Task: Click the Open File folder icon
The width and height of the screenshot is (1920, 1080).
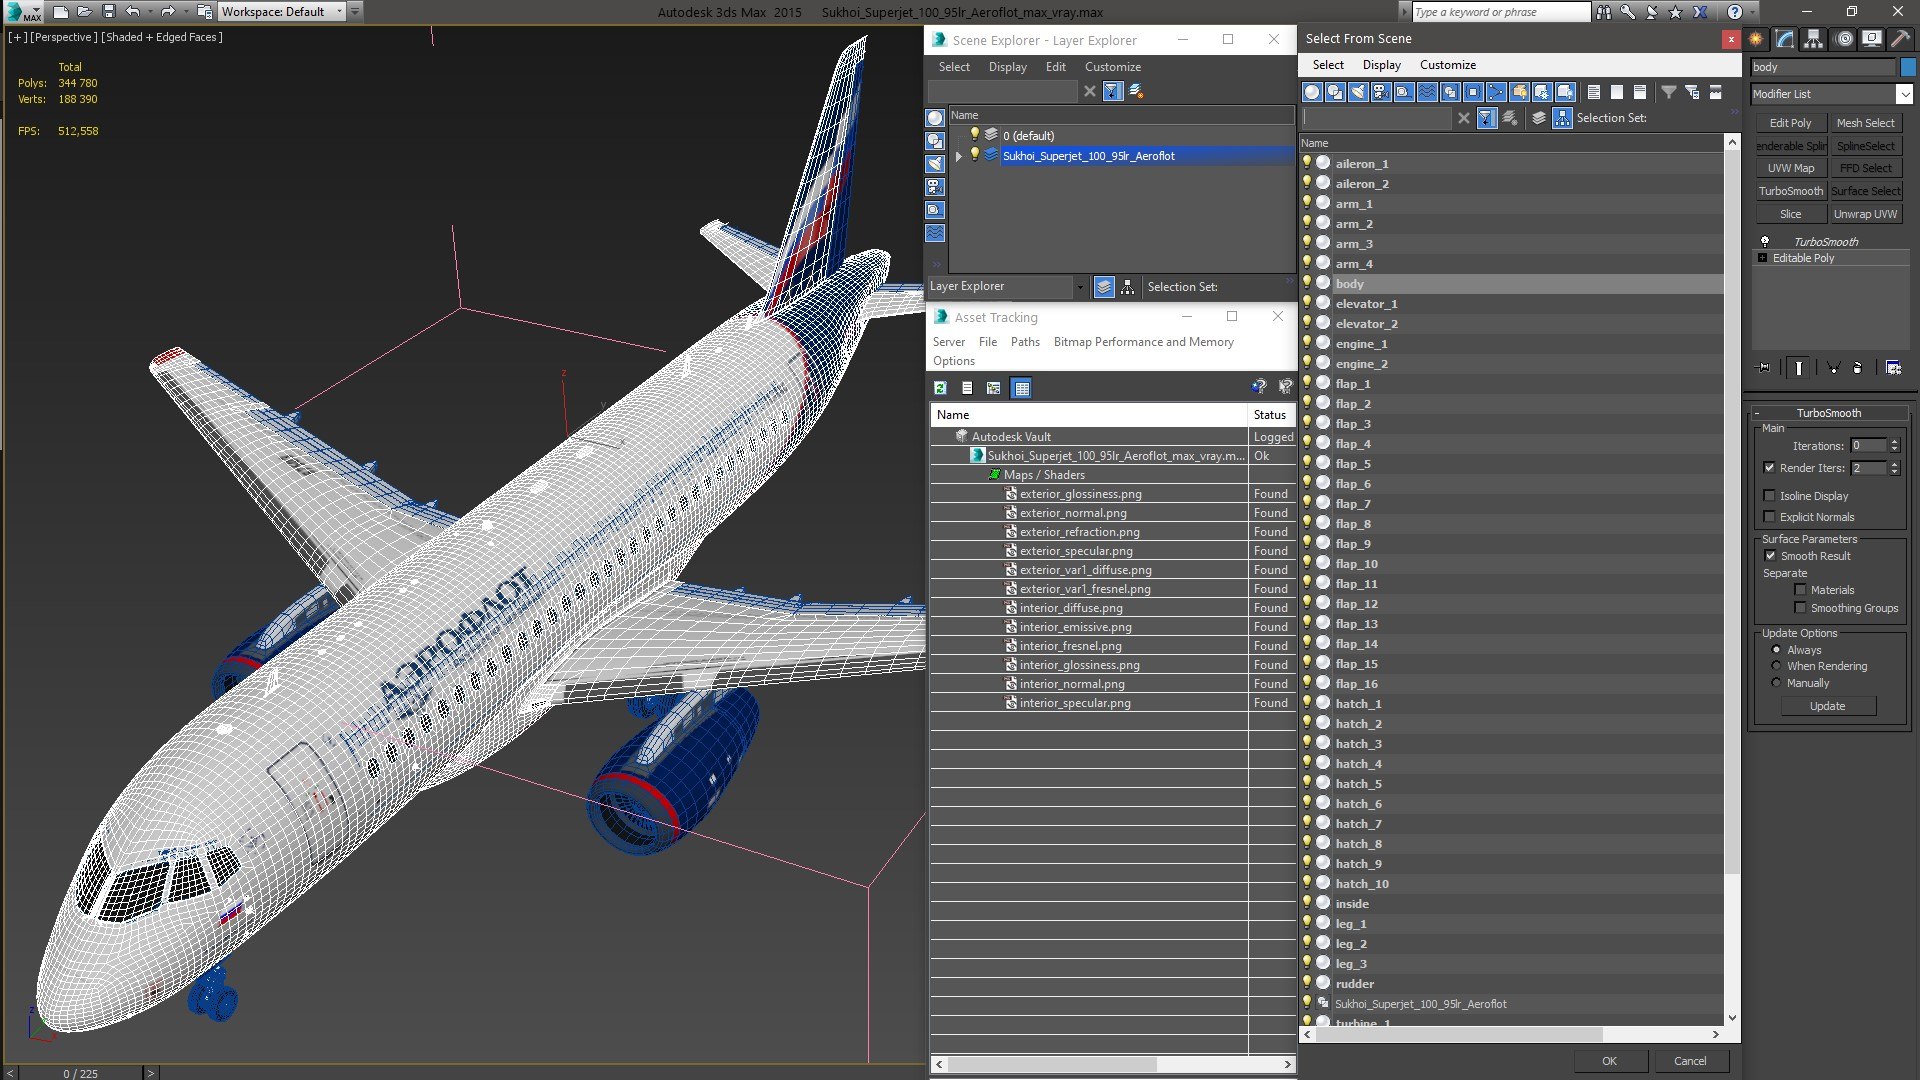Action: click(x=85, y=12)
